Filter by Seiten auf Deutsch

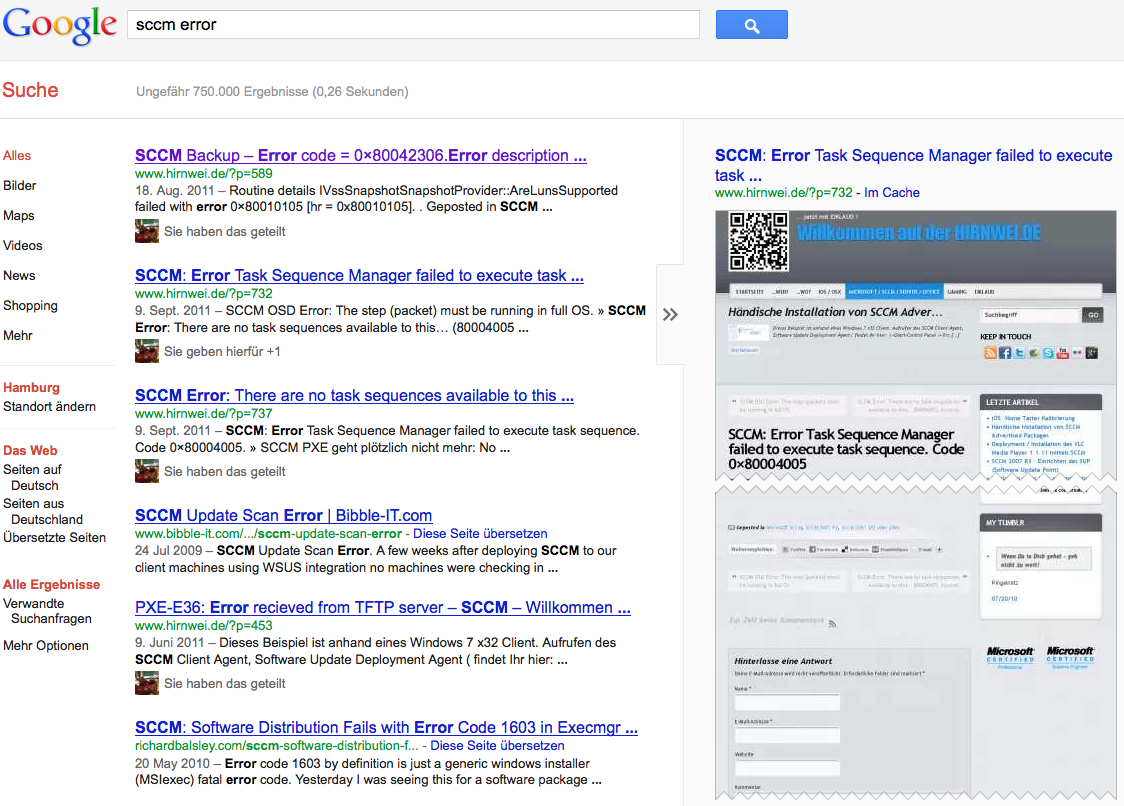(x=33, y=478)
